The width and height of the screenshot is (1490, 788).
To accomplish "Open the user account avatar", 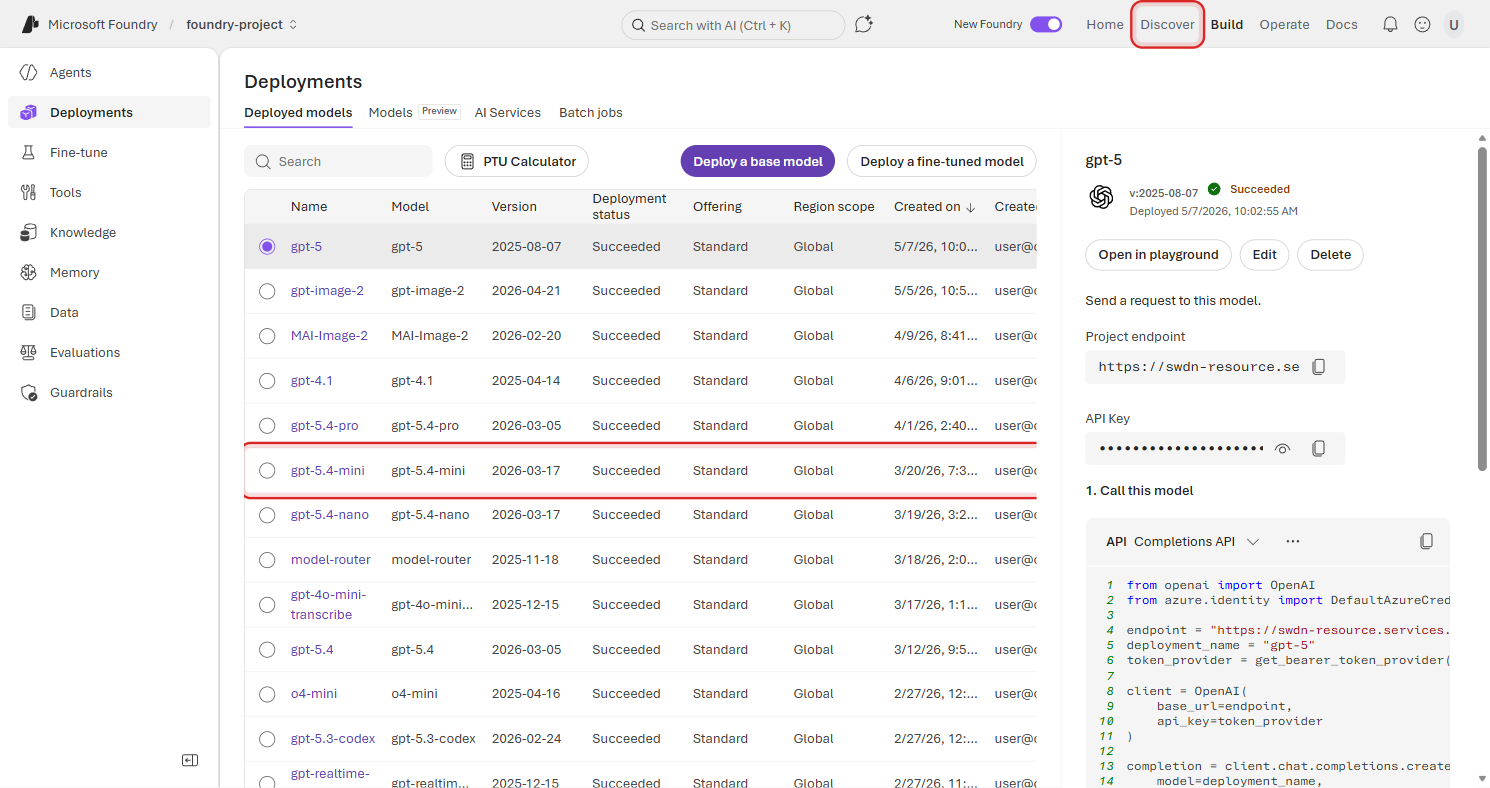I will tap(1453, 24).
